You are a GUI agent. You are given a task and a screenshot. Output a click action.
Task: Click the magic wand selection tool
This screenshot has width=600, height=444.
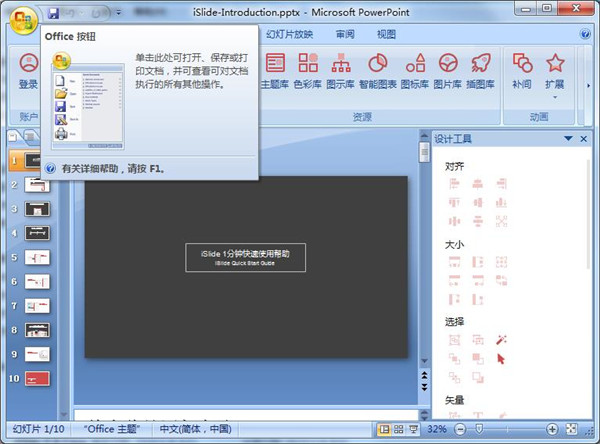(x=501, y=340)
